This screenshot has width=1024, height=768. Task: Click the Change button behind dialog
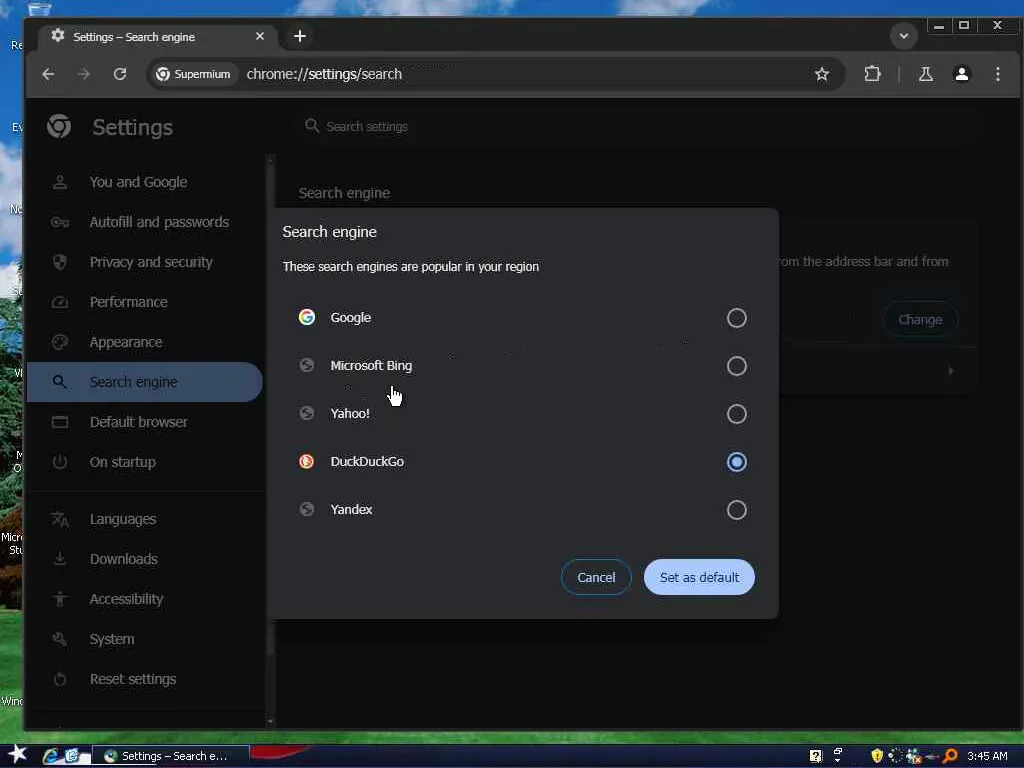920,320
